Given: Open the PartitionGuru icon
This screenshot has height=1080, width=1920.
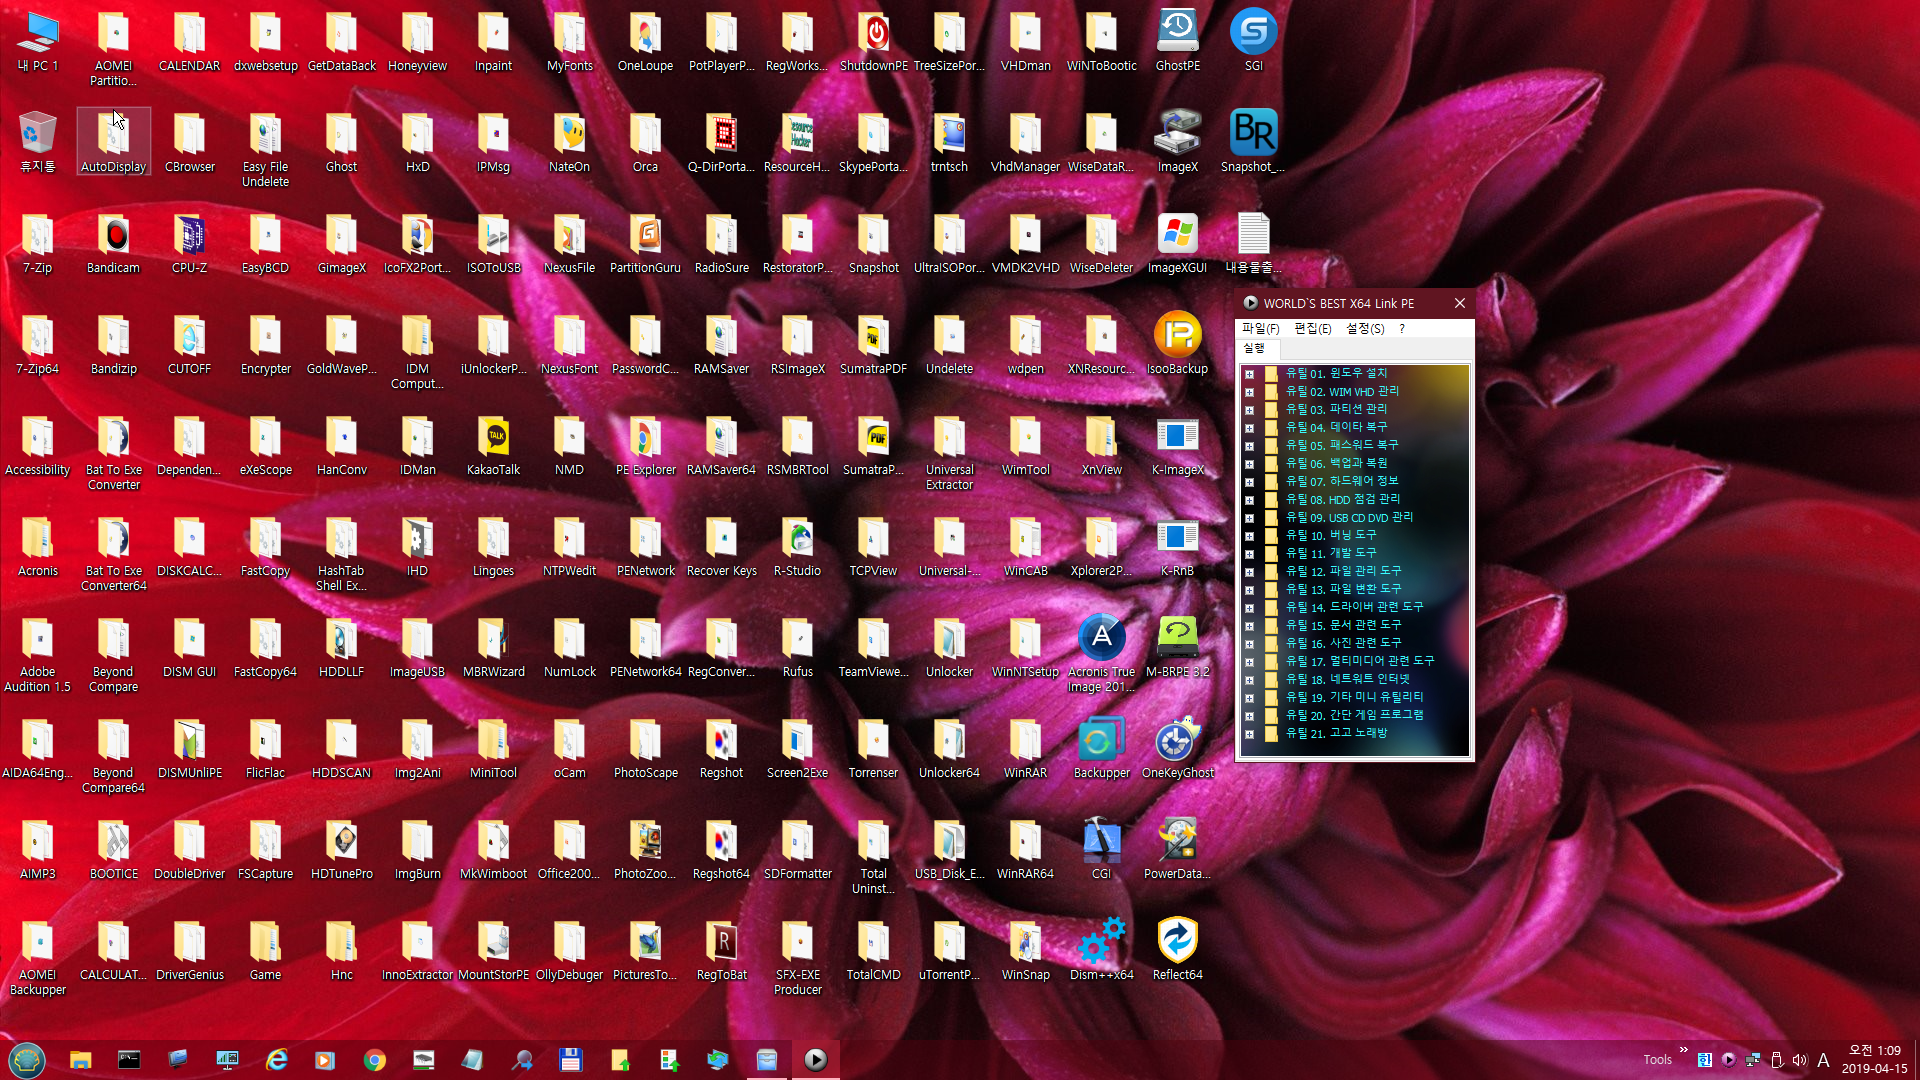Looking at the screenshot, I should click(x=645, y=244).
